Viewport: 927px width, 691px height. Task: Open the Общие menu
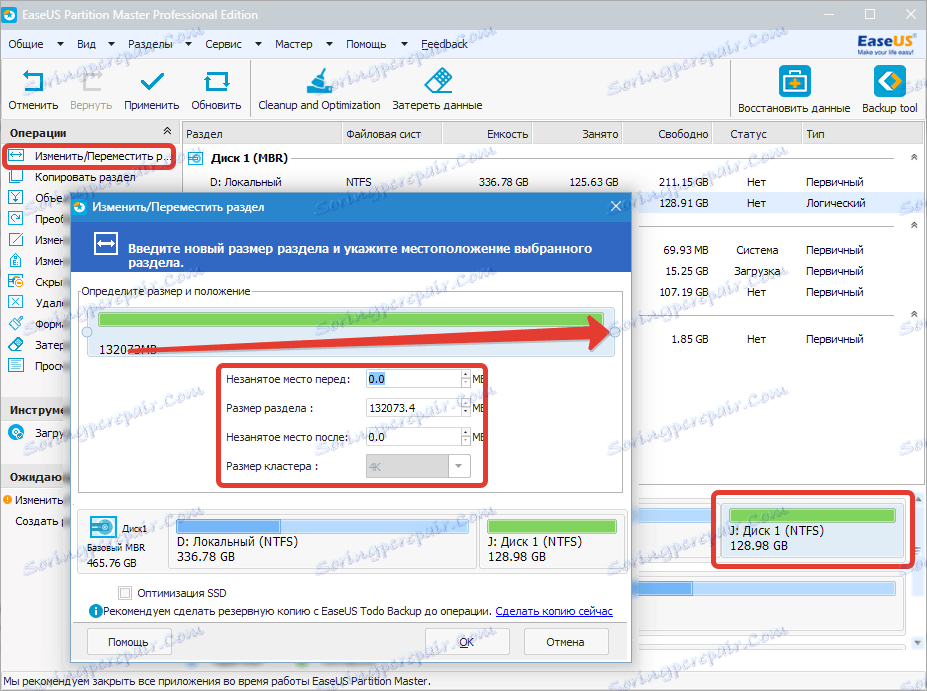(26, 44)
